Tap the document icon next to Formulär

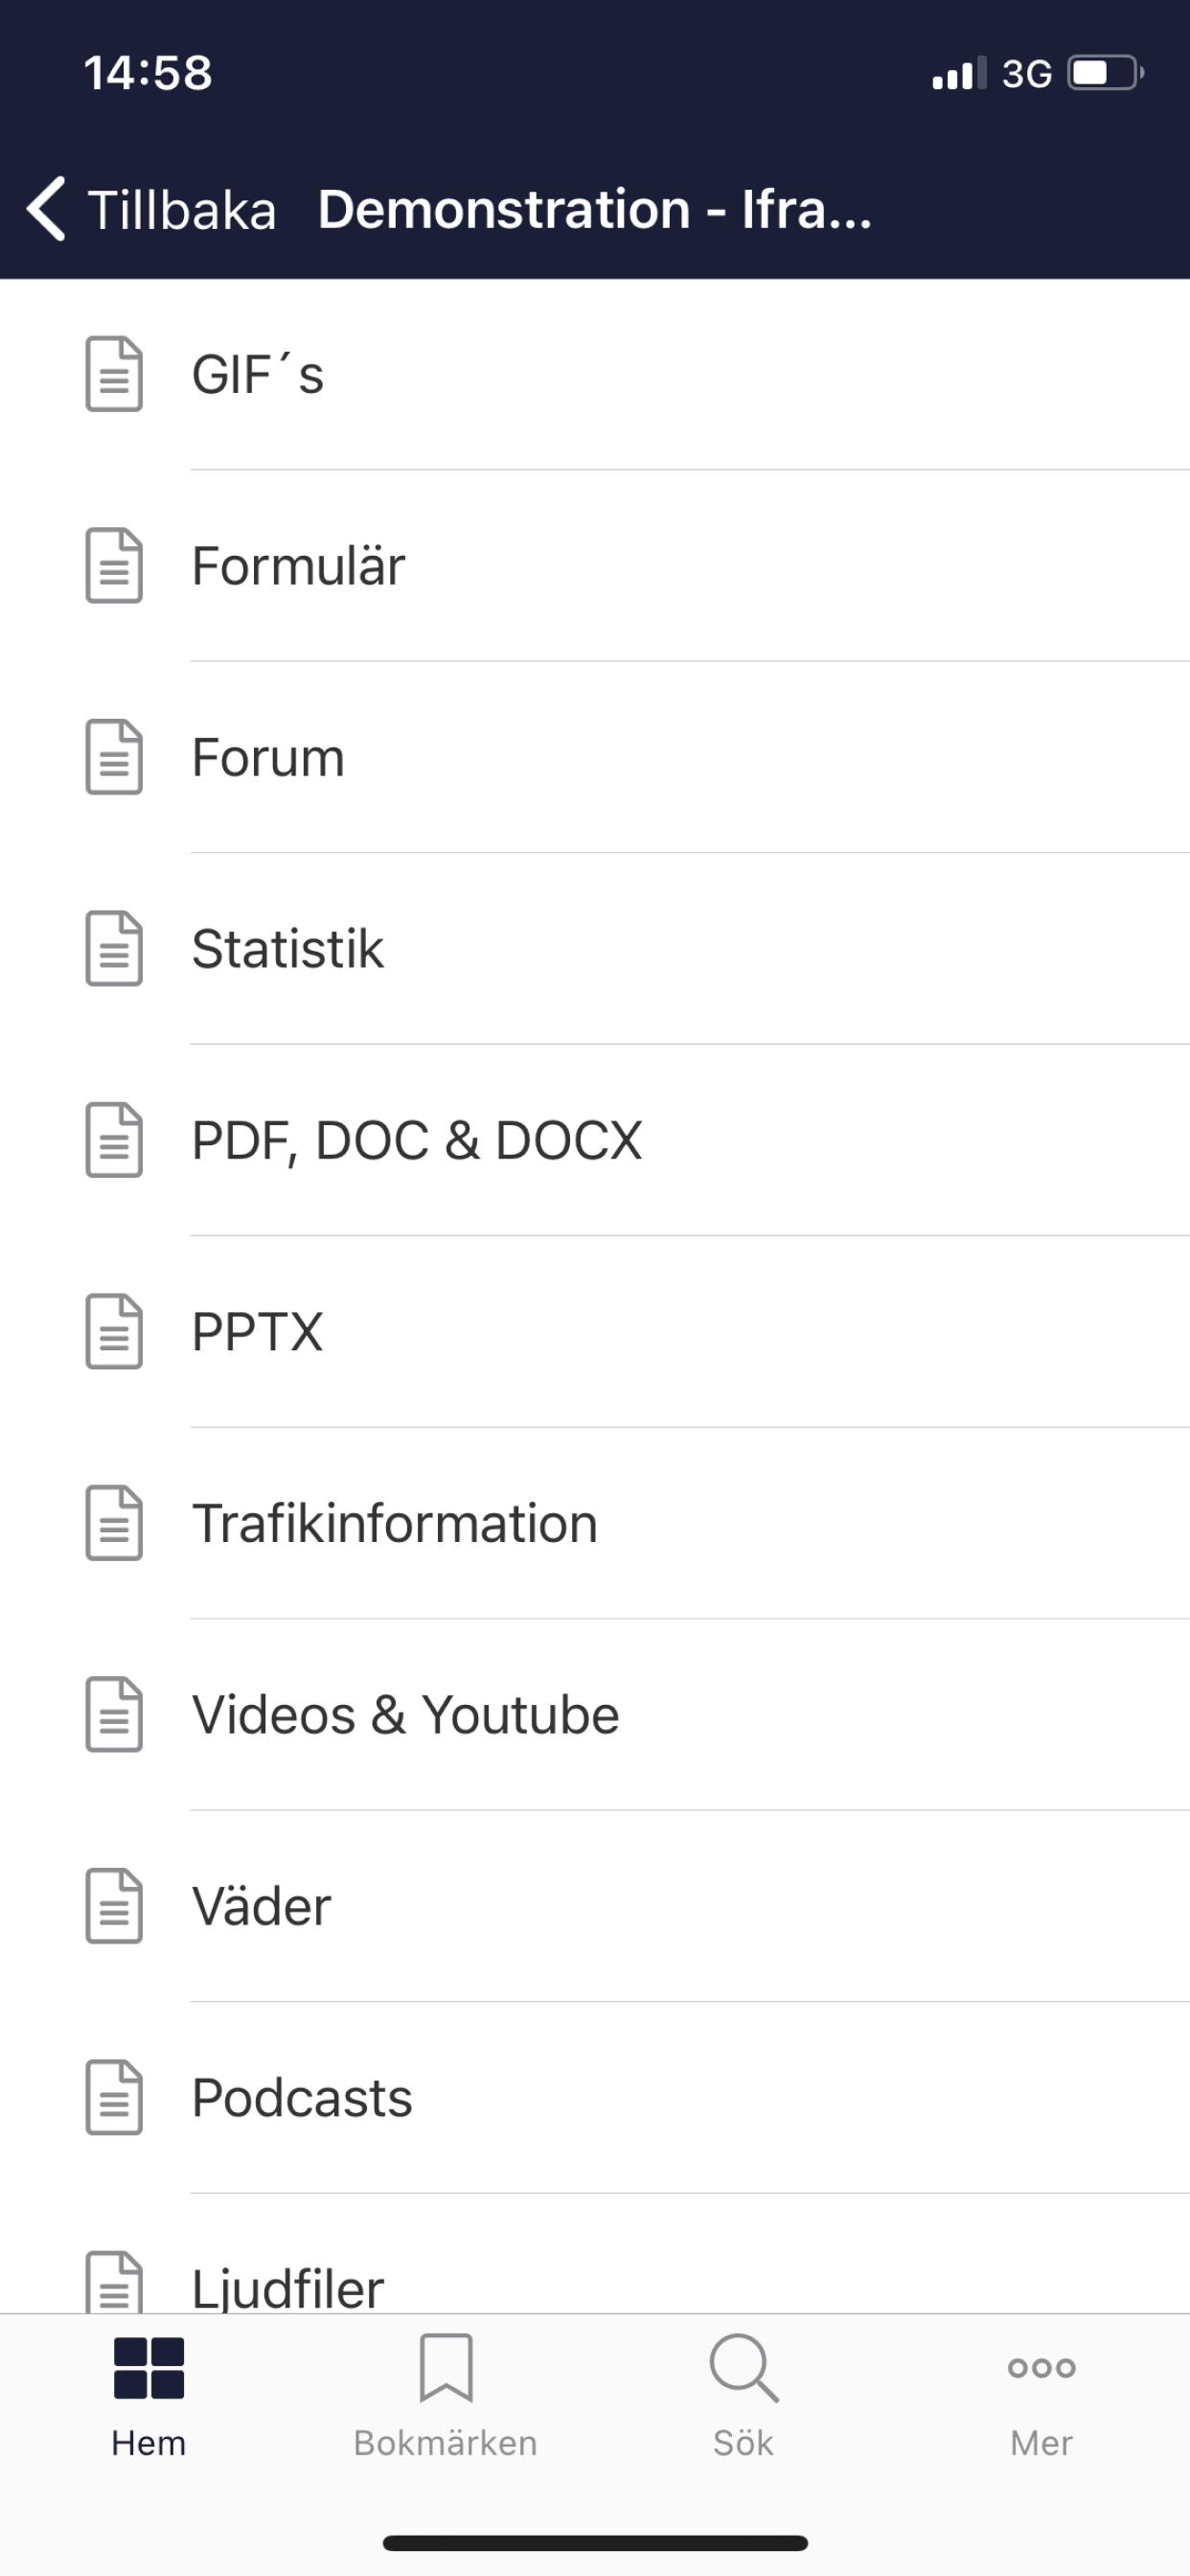[x=114, y=565]
